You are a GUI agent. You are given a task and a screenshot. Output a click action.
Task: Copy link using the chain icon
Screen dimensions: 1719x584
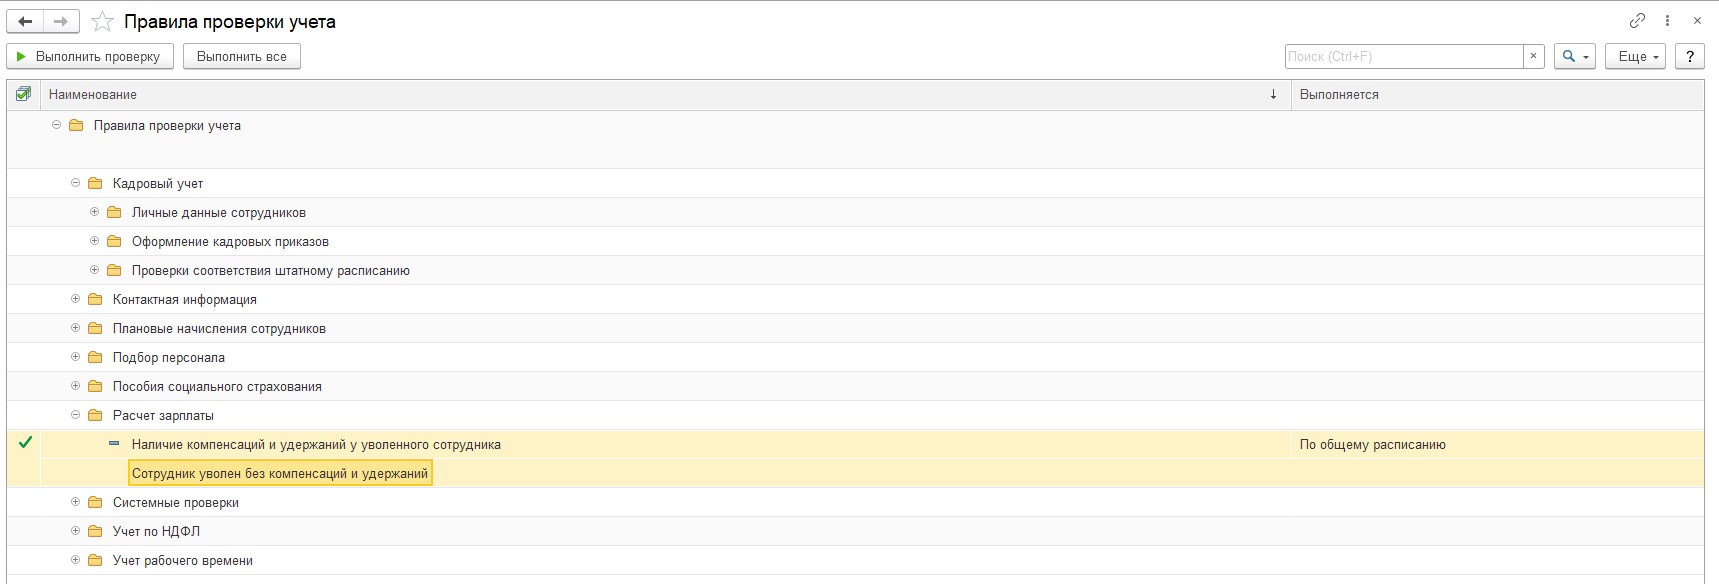point(1637,20)
